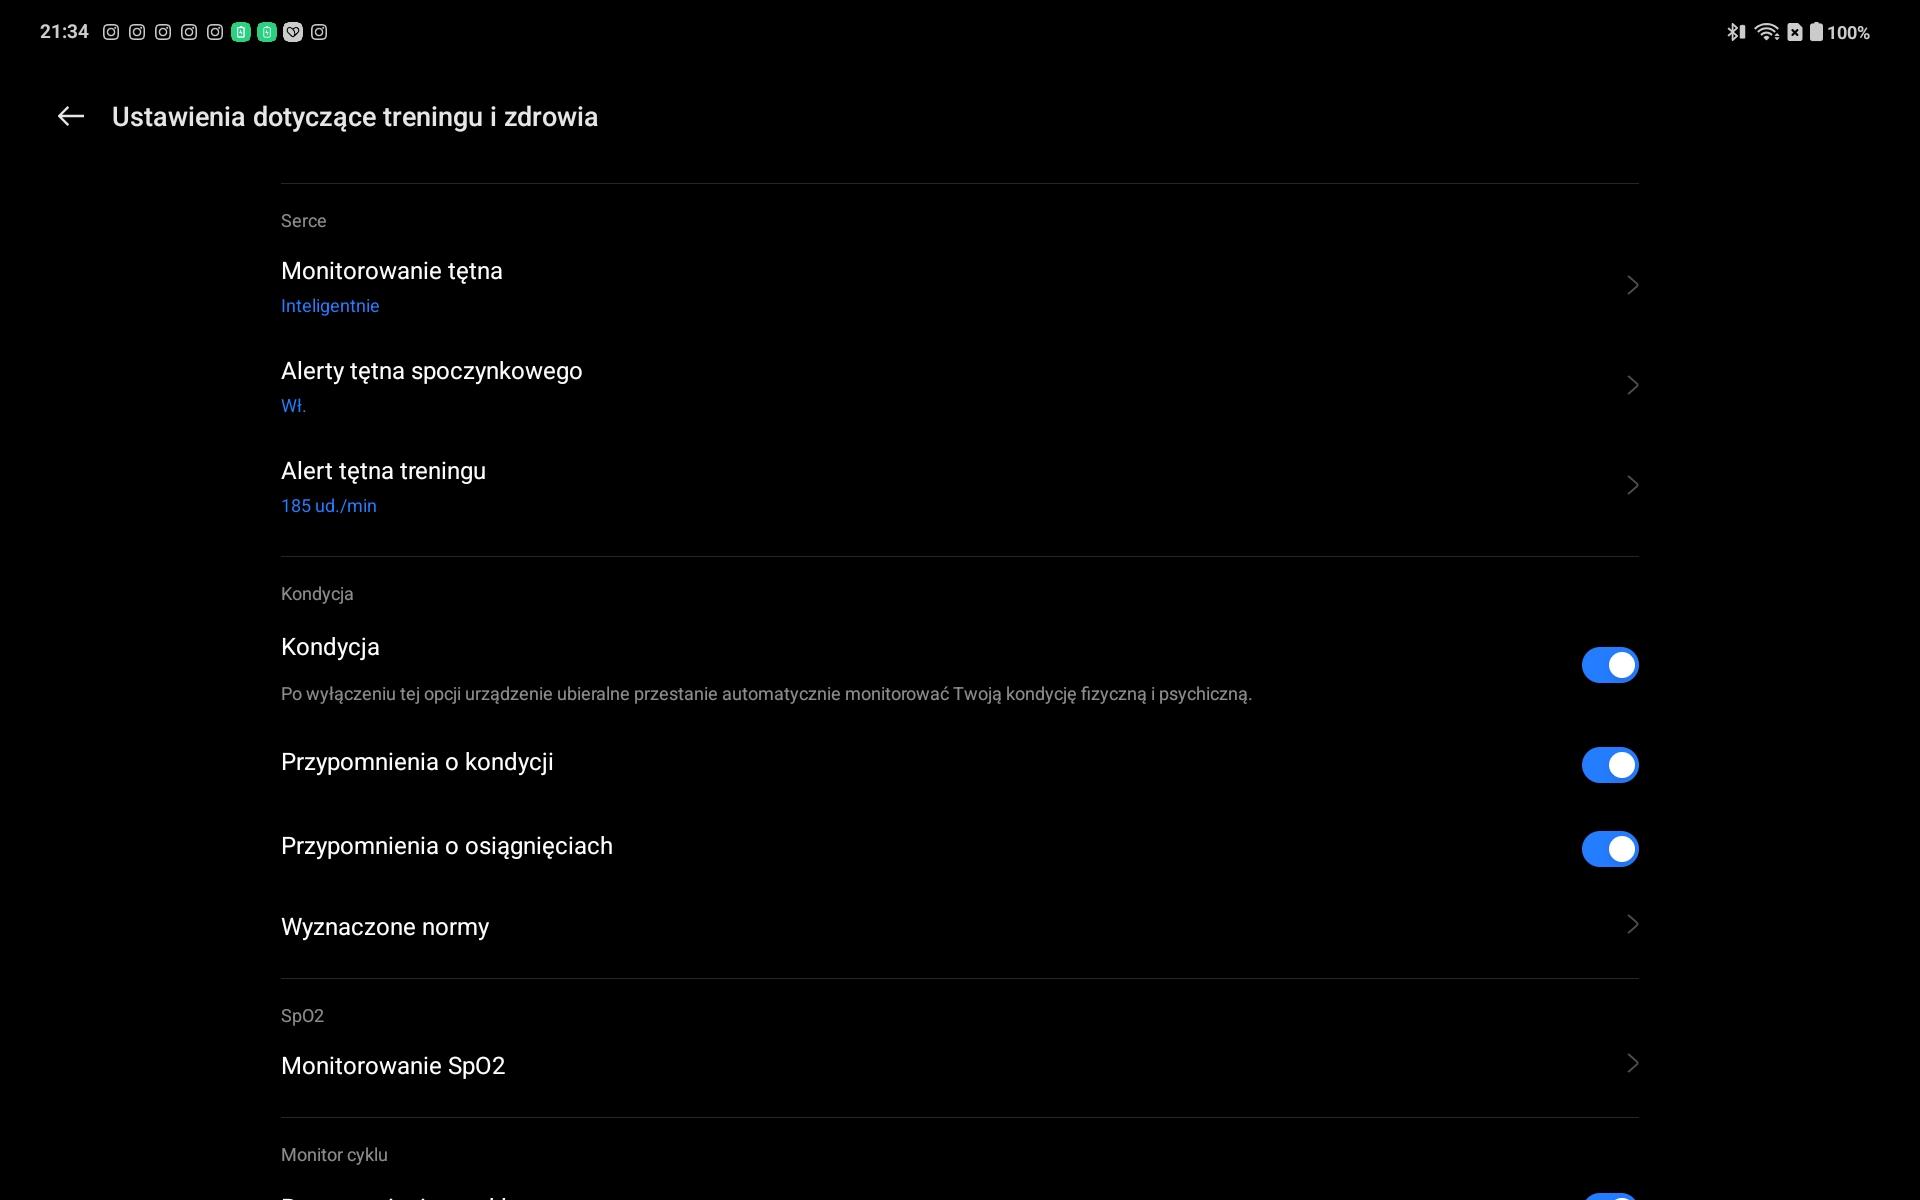This screenshot has width=1920, height=1200.
Task: Expand Monitorowanie tętna via its chevron
Action: [1632, 285]
